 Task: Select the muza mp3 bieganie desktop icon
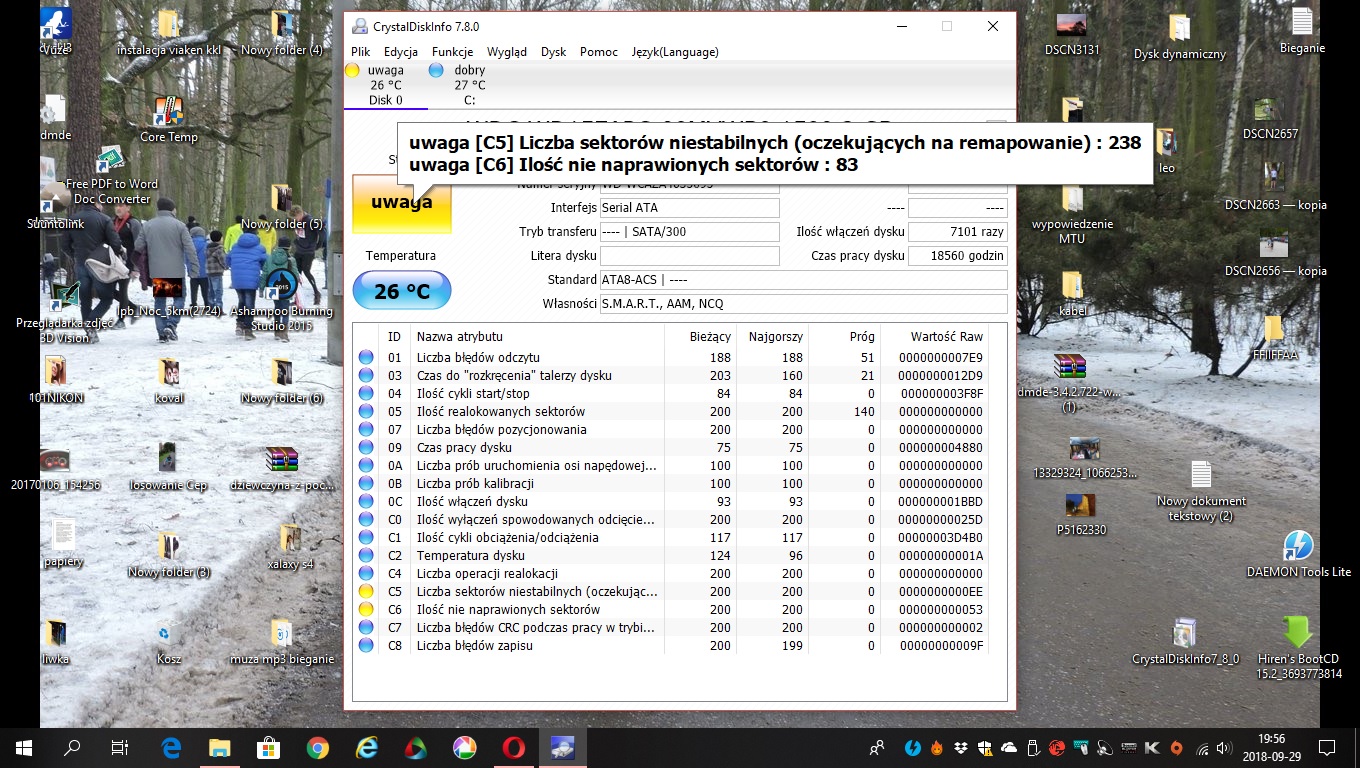[x=281, y=642]
